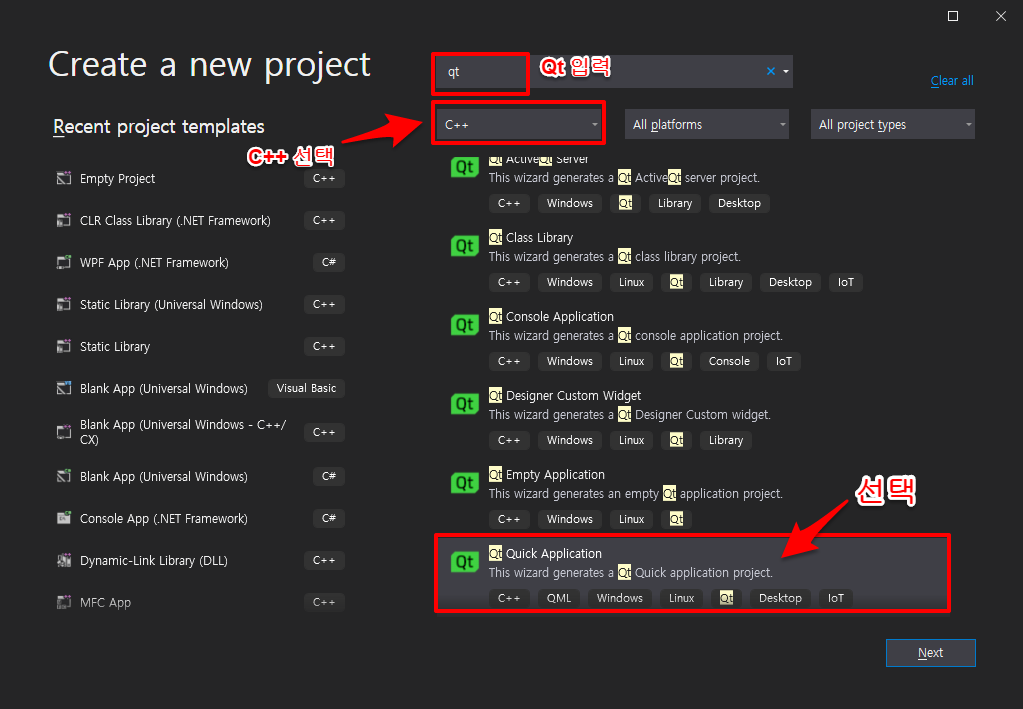Image resolution: width=1023 pixels, height=709 pixels.
Task: Click Console tag on Qt Console Application
Action: [729, 361]
